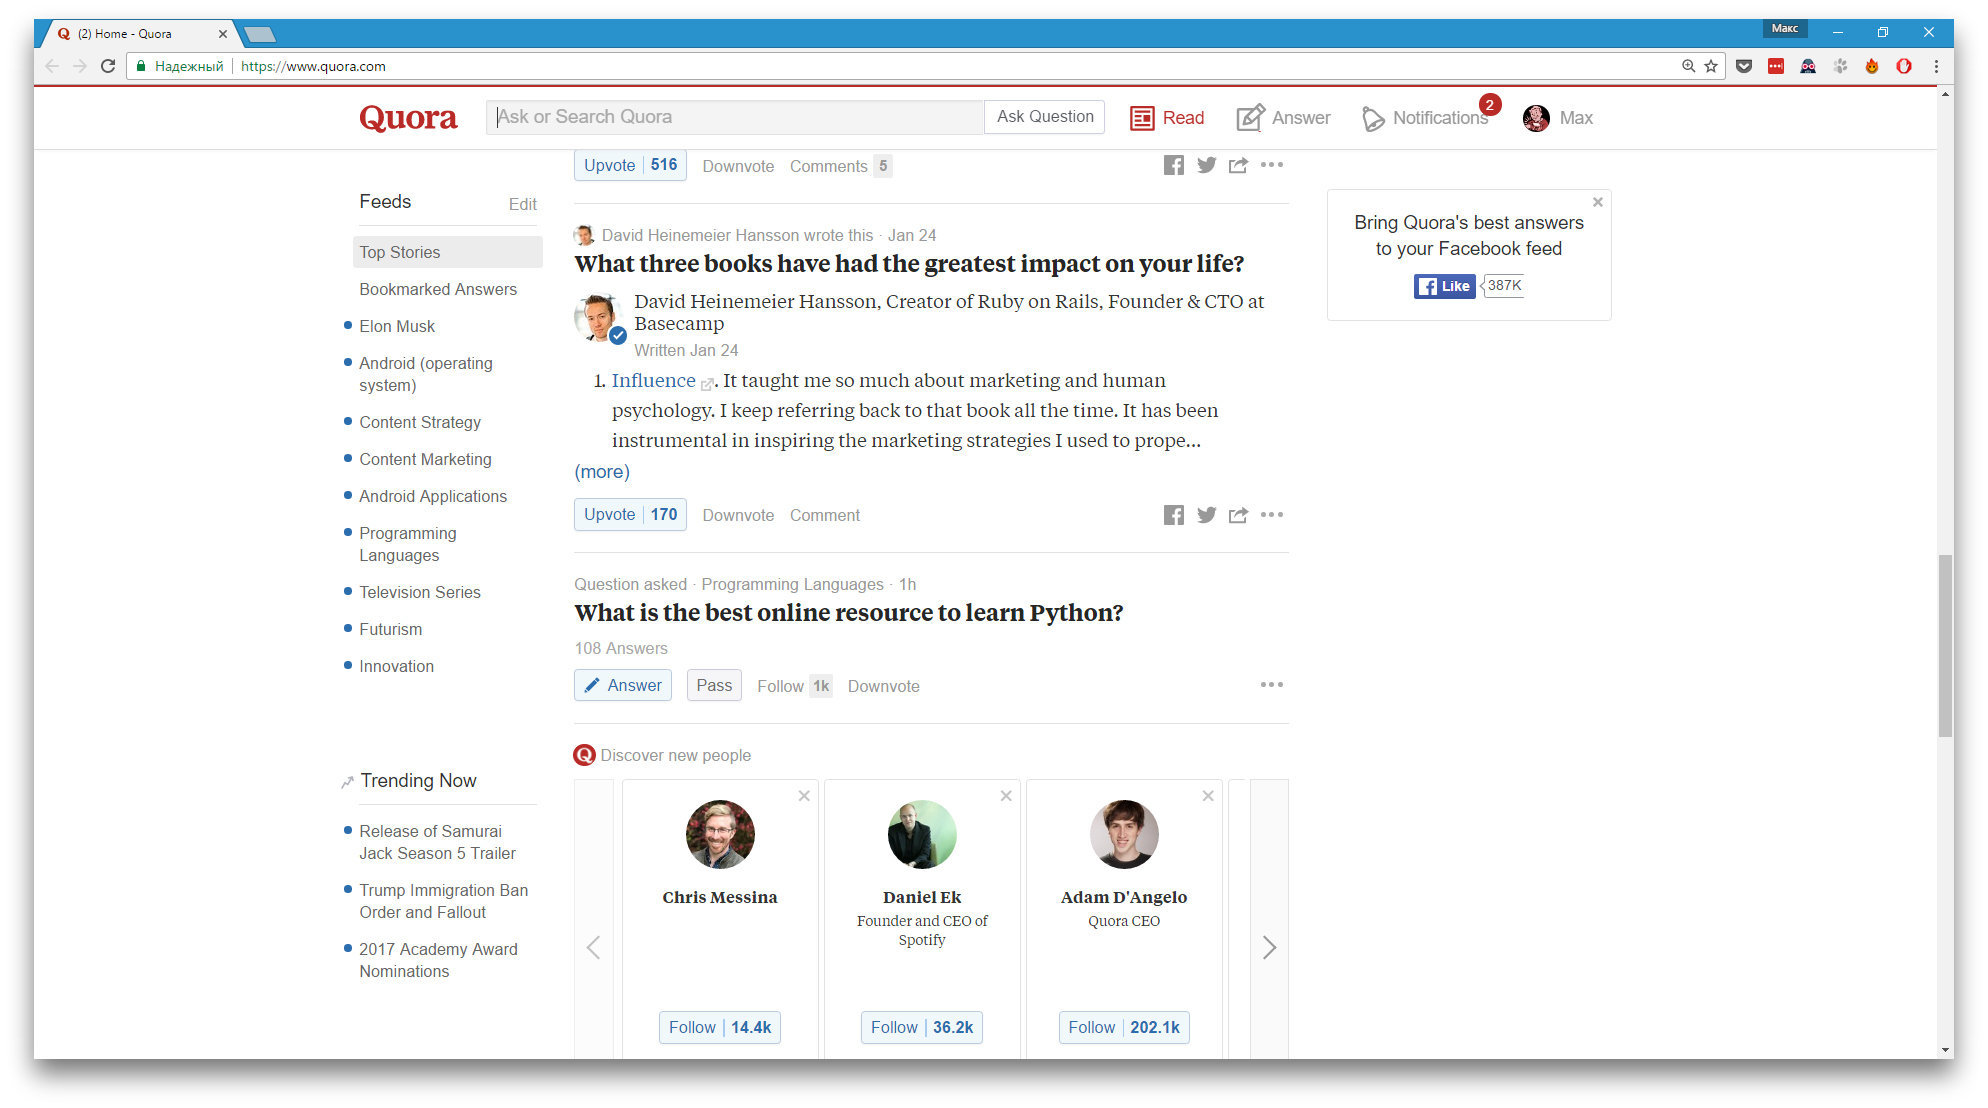Follow the Python question

[780, 686]
